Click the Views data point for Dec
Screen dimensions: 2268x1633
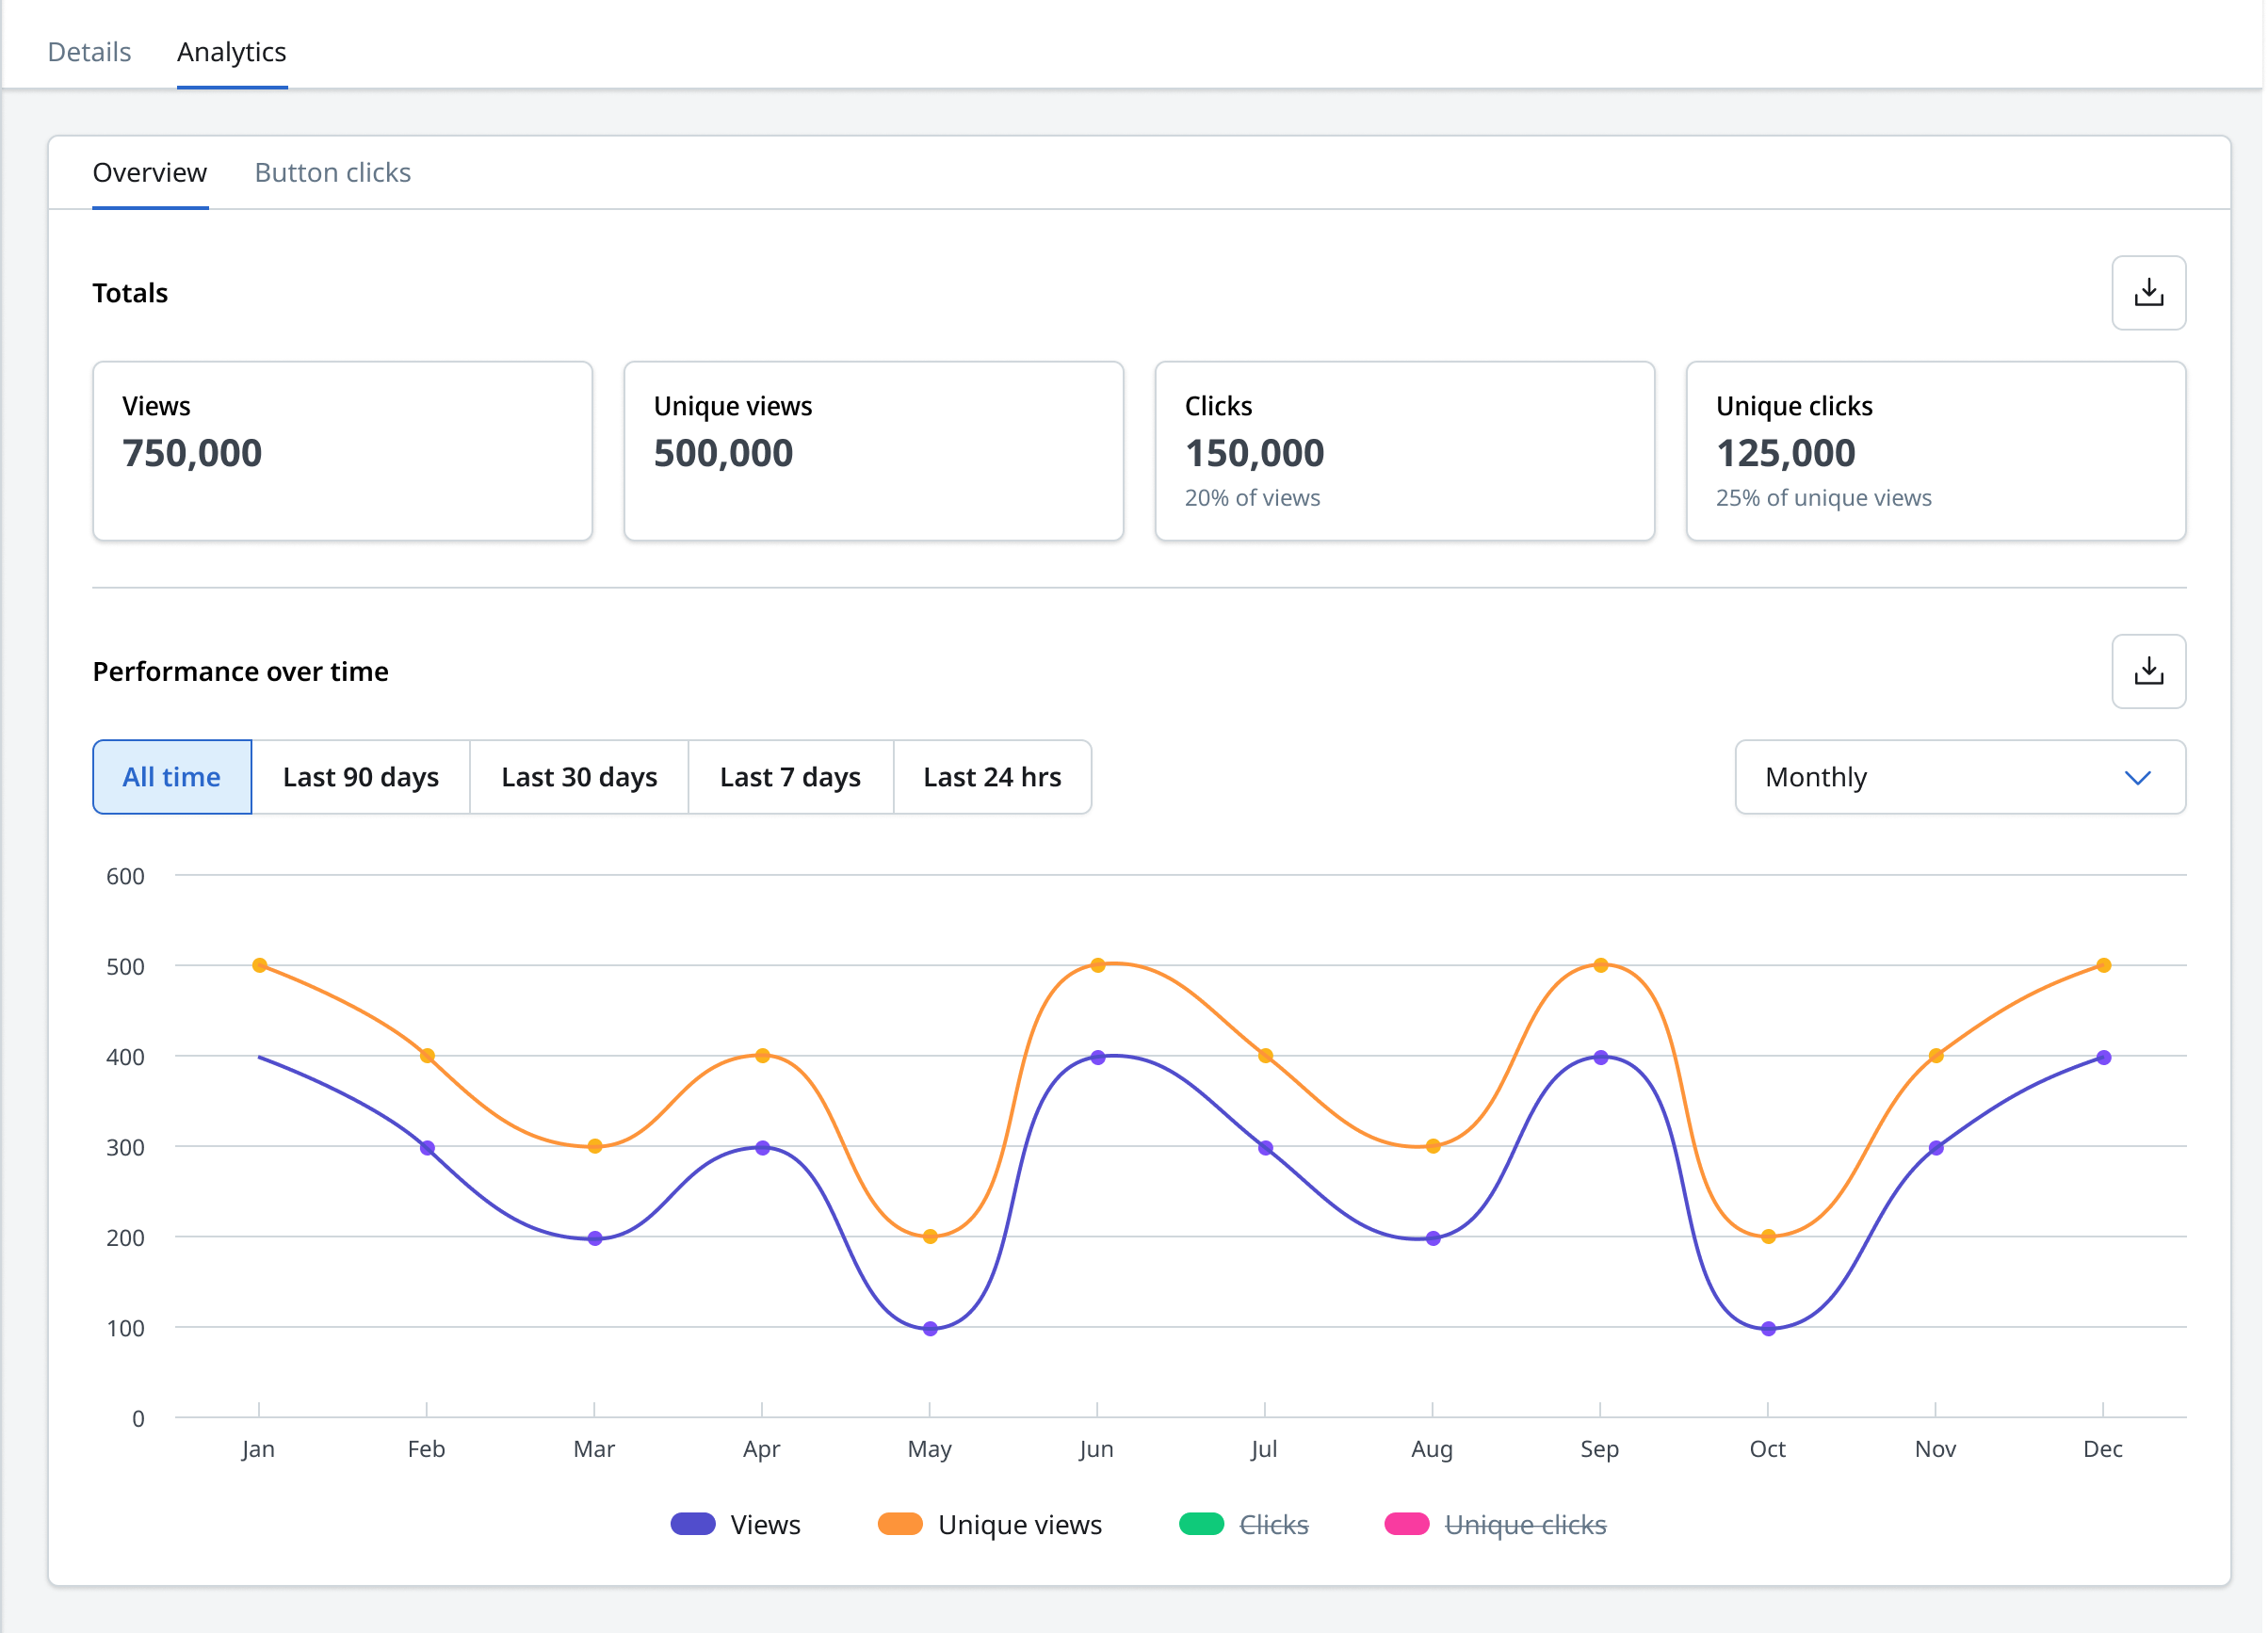(x=2104, y=1057)
